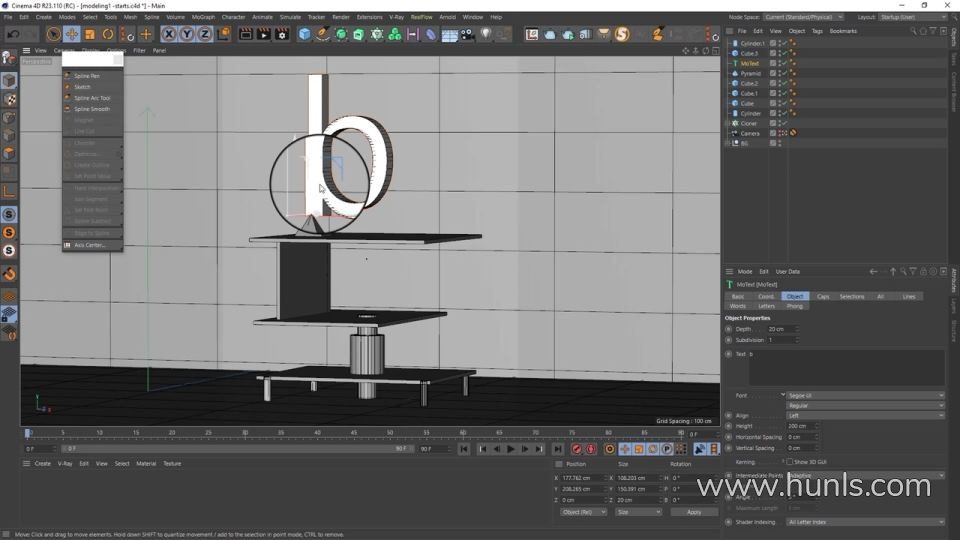Open the Object (Rel) coordinate dropdown
The height and width of the screenshot is (540, 960).
[x=583, y=512]
